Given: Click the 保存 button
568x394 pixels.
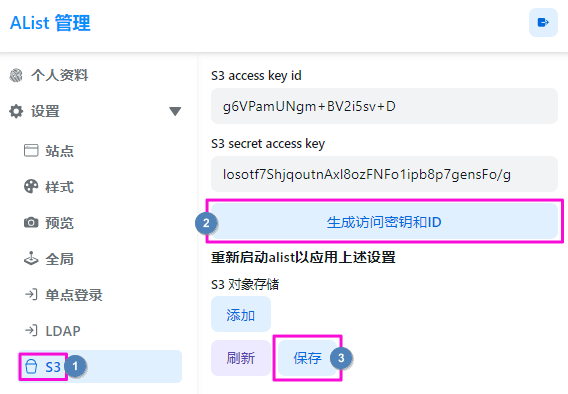Looking at the screenshot, I should point(308,358).
